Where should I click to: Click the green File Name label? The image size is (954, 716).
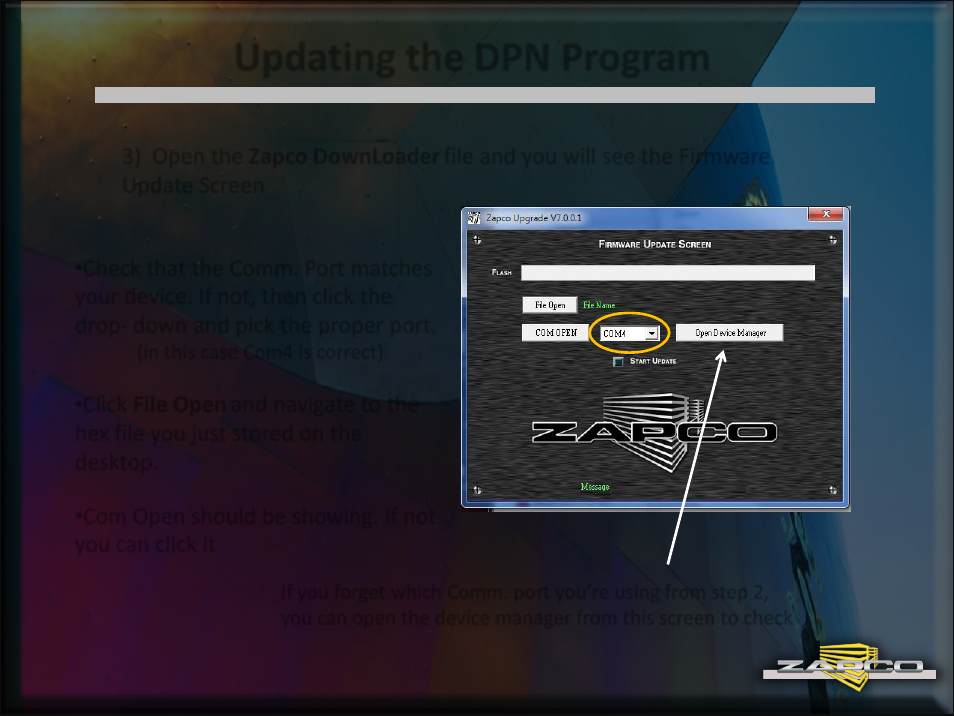[x=599, y=305]
